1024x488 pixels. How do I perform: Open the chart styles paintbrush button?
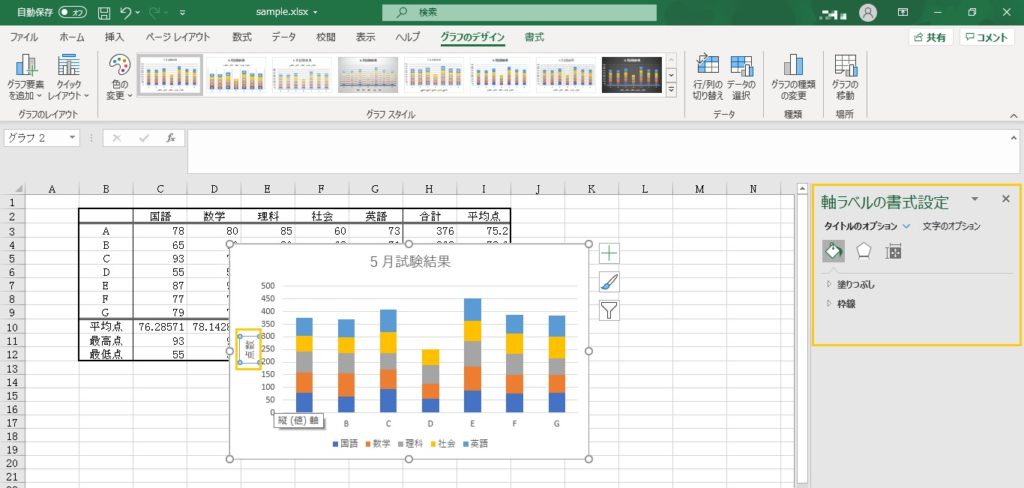point(609,282)
